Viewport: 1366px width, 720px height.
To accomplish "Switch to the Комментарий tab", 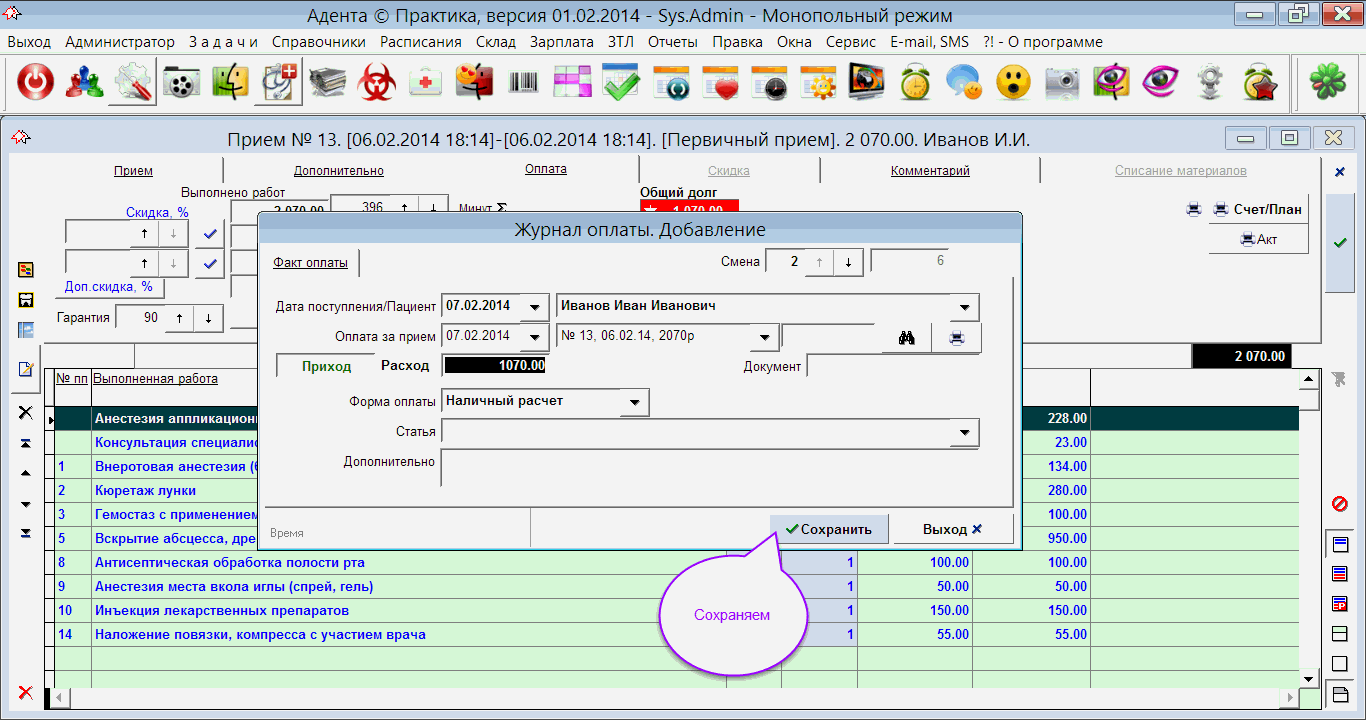I will [930, 171].
